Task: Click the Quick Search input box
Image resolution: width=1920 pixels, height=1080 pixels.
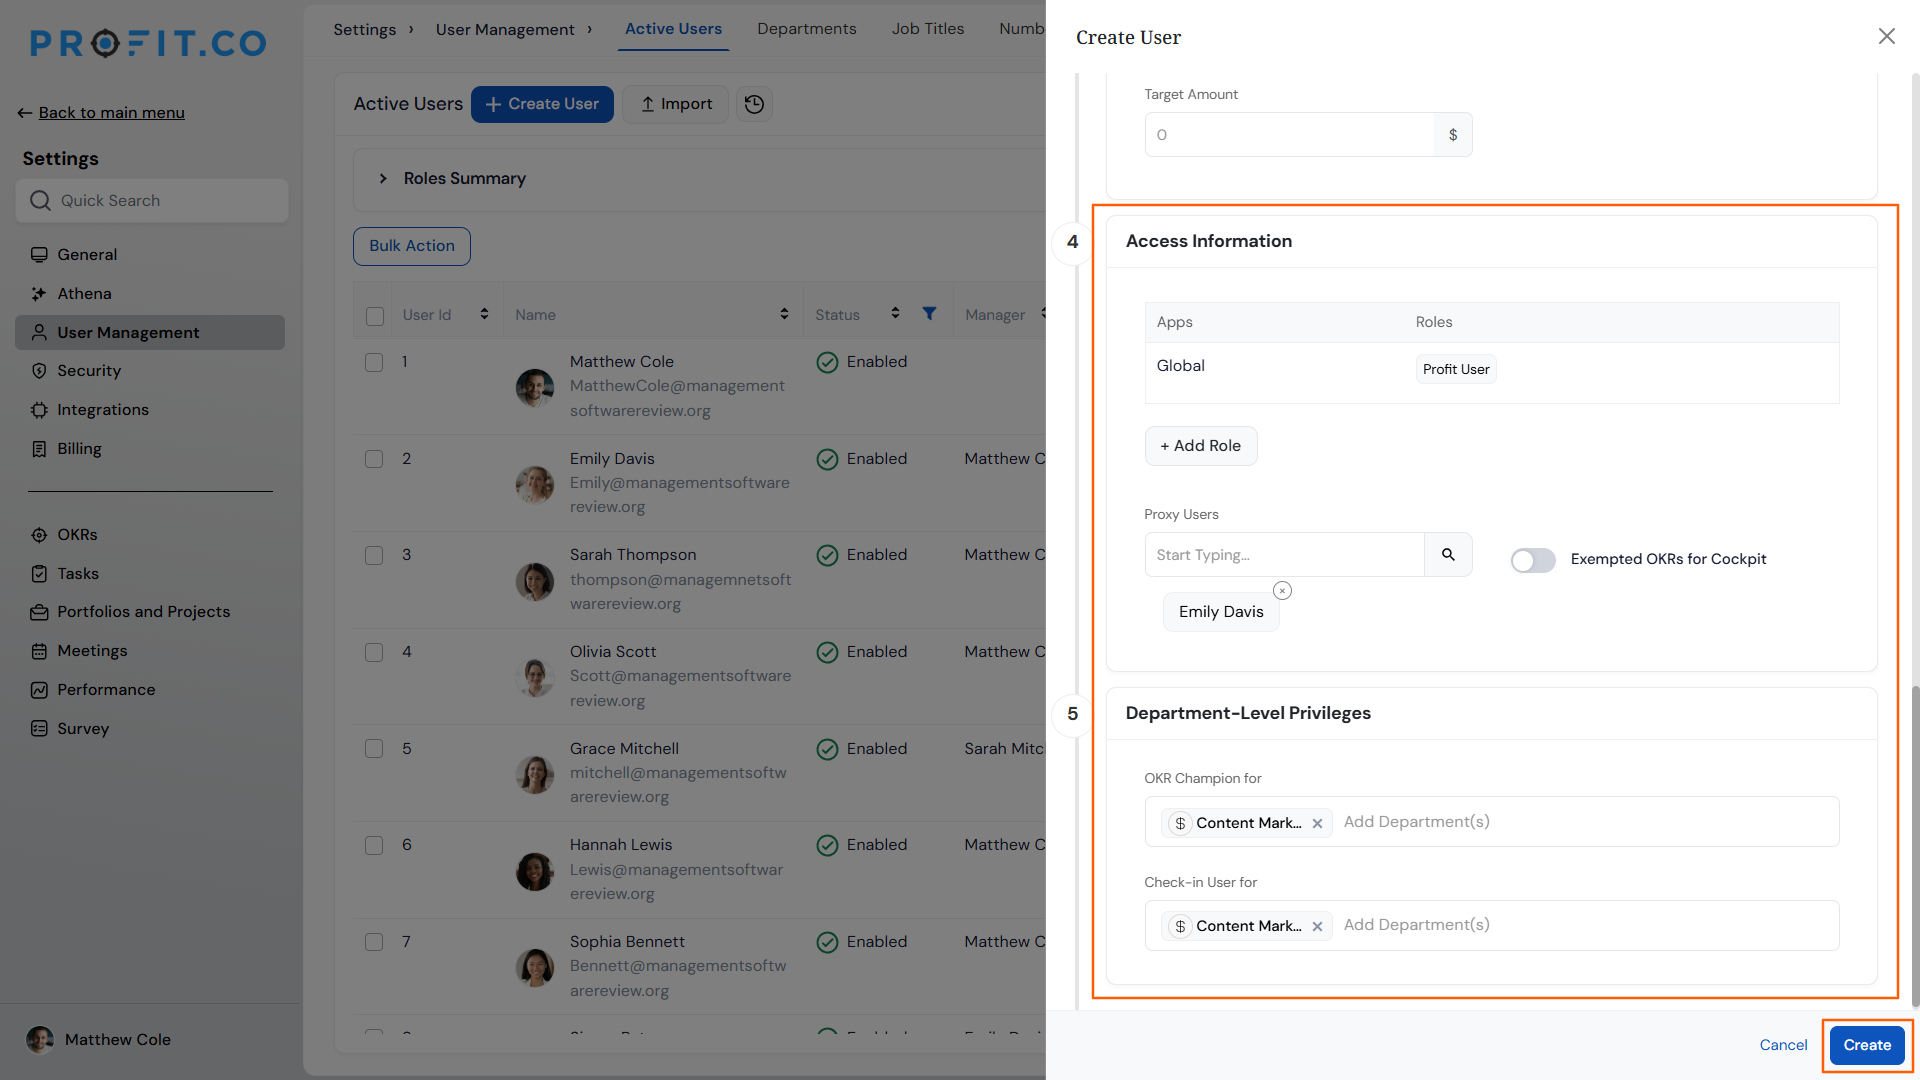Action: click(x=152, y=201)
